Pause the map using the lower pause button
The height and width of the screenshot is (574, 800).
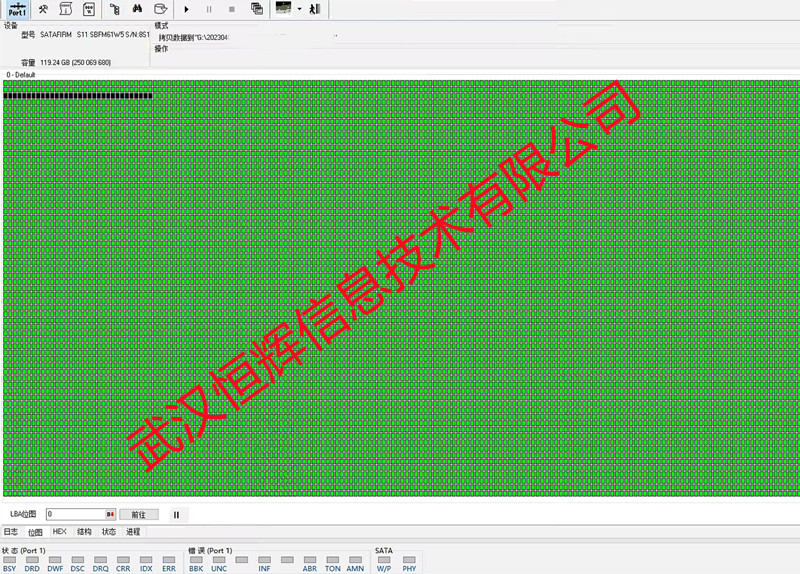click(x=177, y=515)
